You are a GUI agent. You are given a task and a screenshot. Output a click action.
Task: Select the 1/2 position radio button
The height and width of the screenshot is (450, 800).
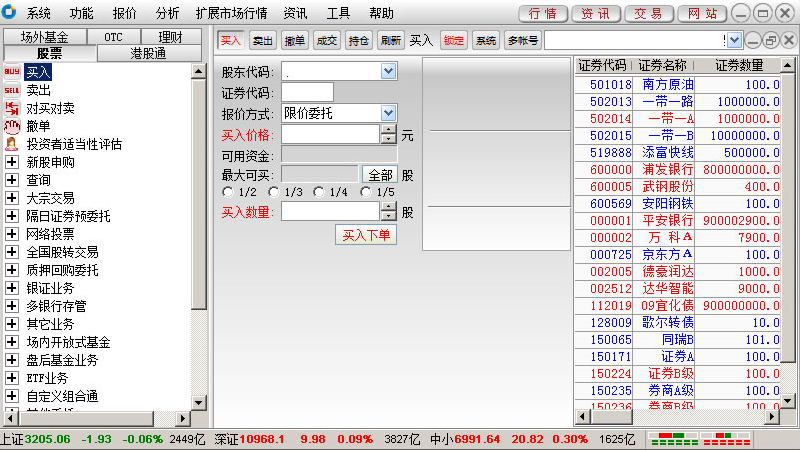click(x=228, y=192)
